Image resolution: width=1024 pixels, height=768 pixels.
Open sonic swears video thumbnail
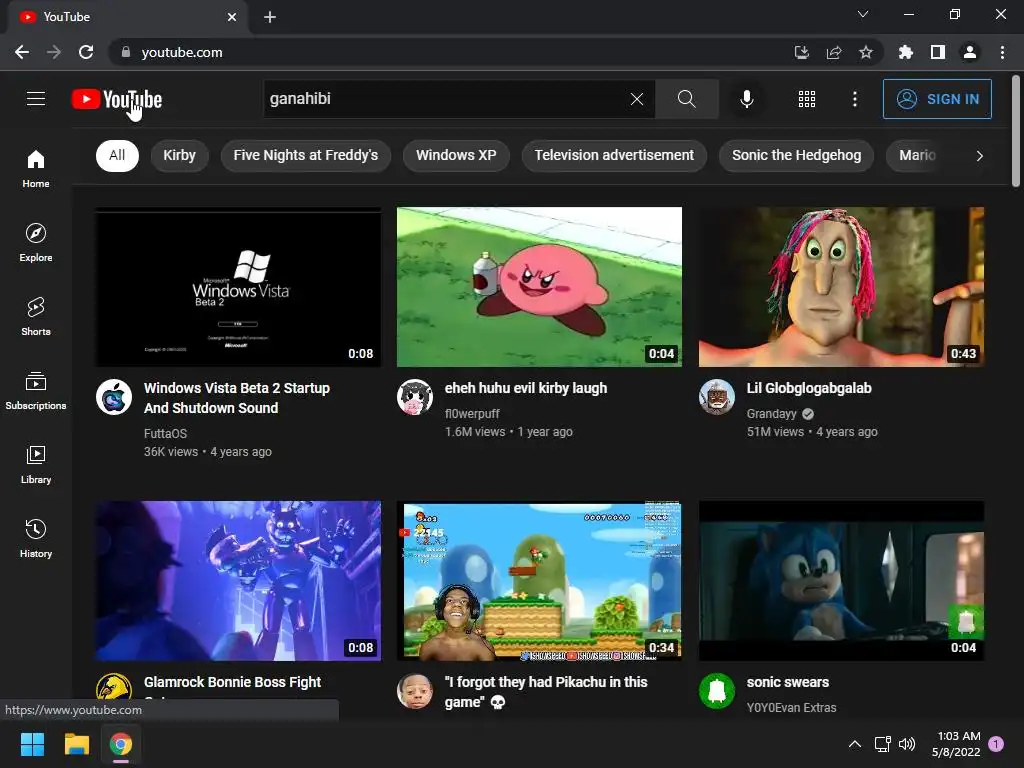pos(841,581)
